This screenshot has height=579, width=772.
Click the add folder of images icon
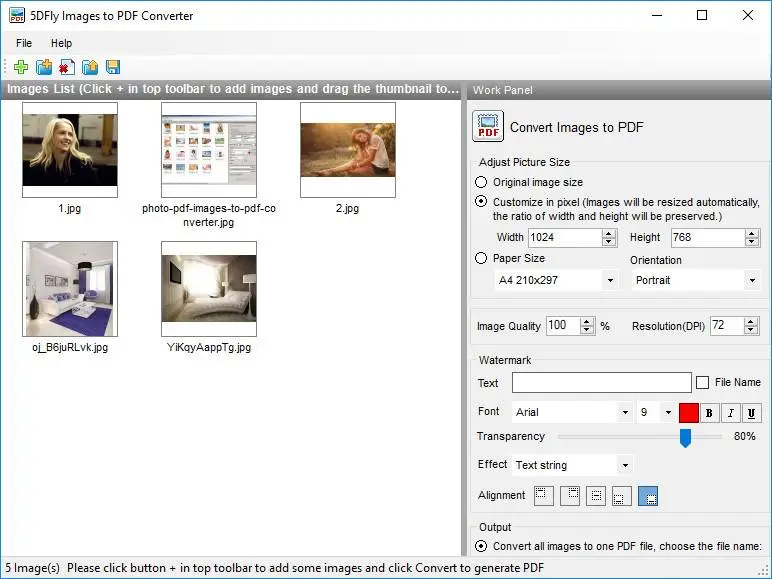click(44, 67)
